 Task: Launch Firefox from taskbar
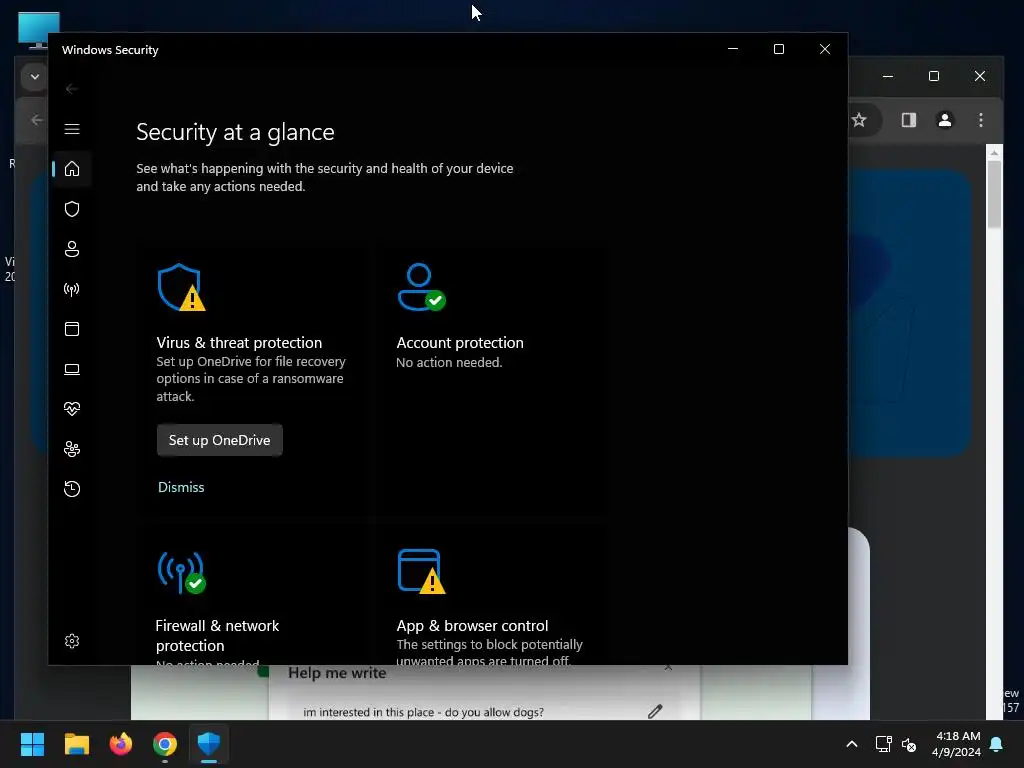[120, 744]
